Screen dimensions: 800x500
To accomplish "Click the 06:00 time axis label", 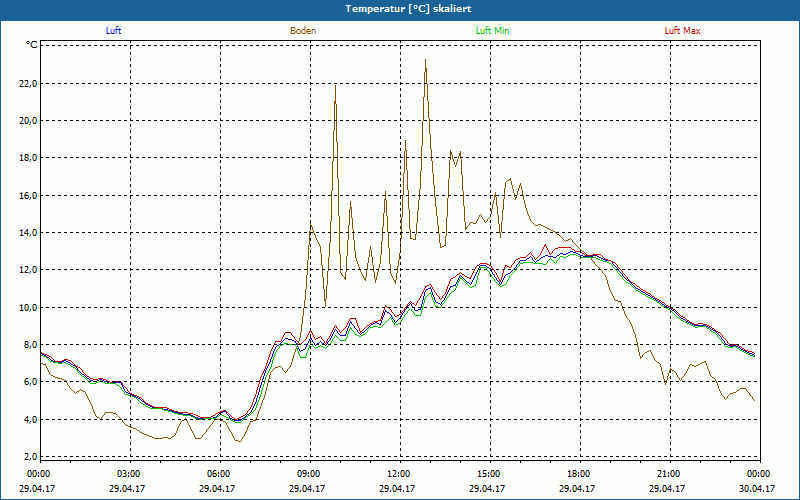I will (x=220, y=474).
